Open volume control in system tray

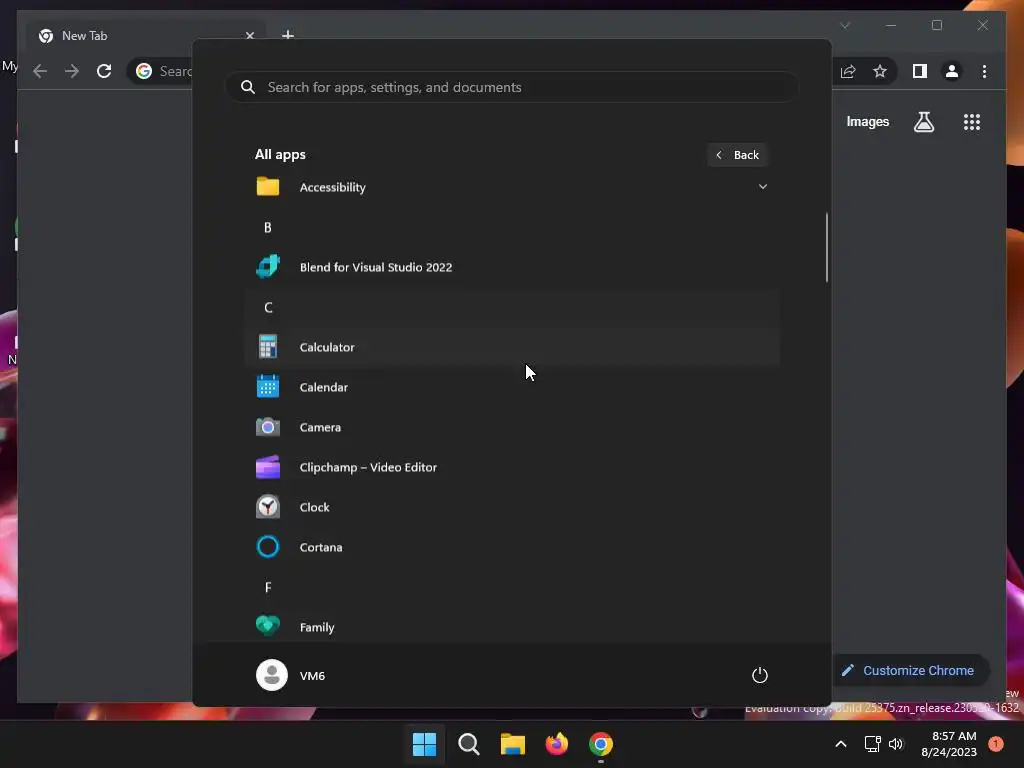tap(896, 744)
